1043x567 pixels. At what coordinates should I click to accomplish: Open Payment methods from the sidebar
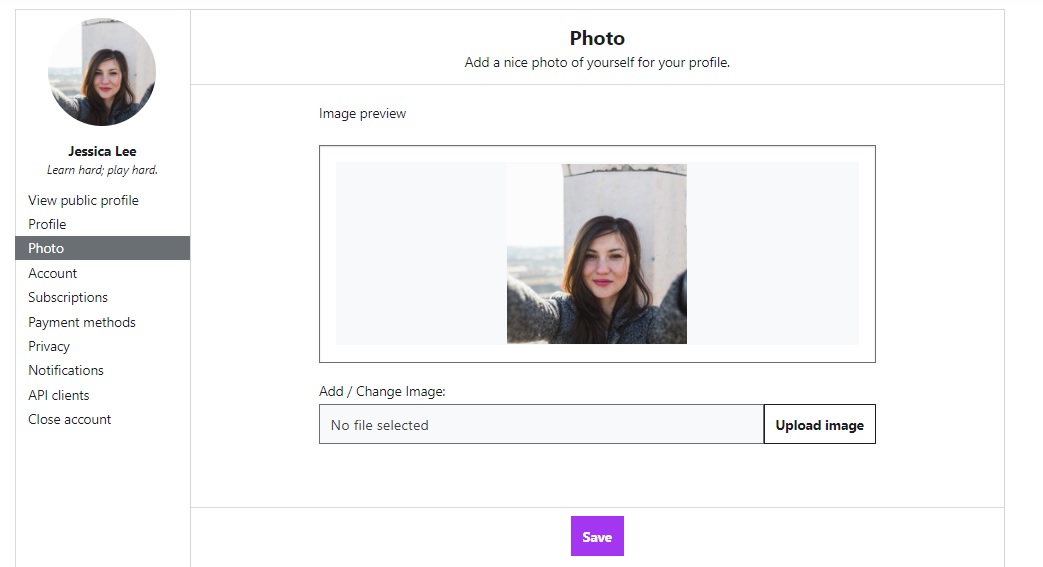pos(82,322)
